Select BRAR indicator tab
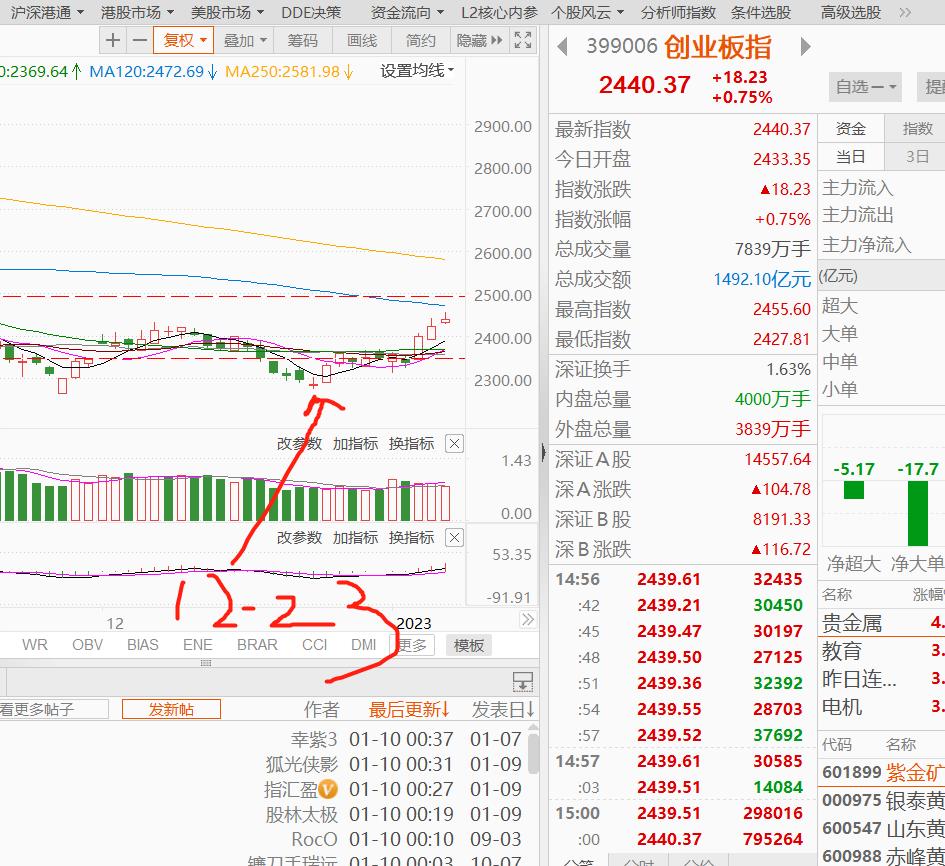The height and width of the screenshot is (866, 945). click(257, 645)
